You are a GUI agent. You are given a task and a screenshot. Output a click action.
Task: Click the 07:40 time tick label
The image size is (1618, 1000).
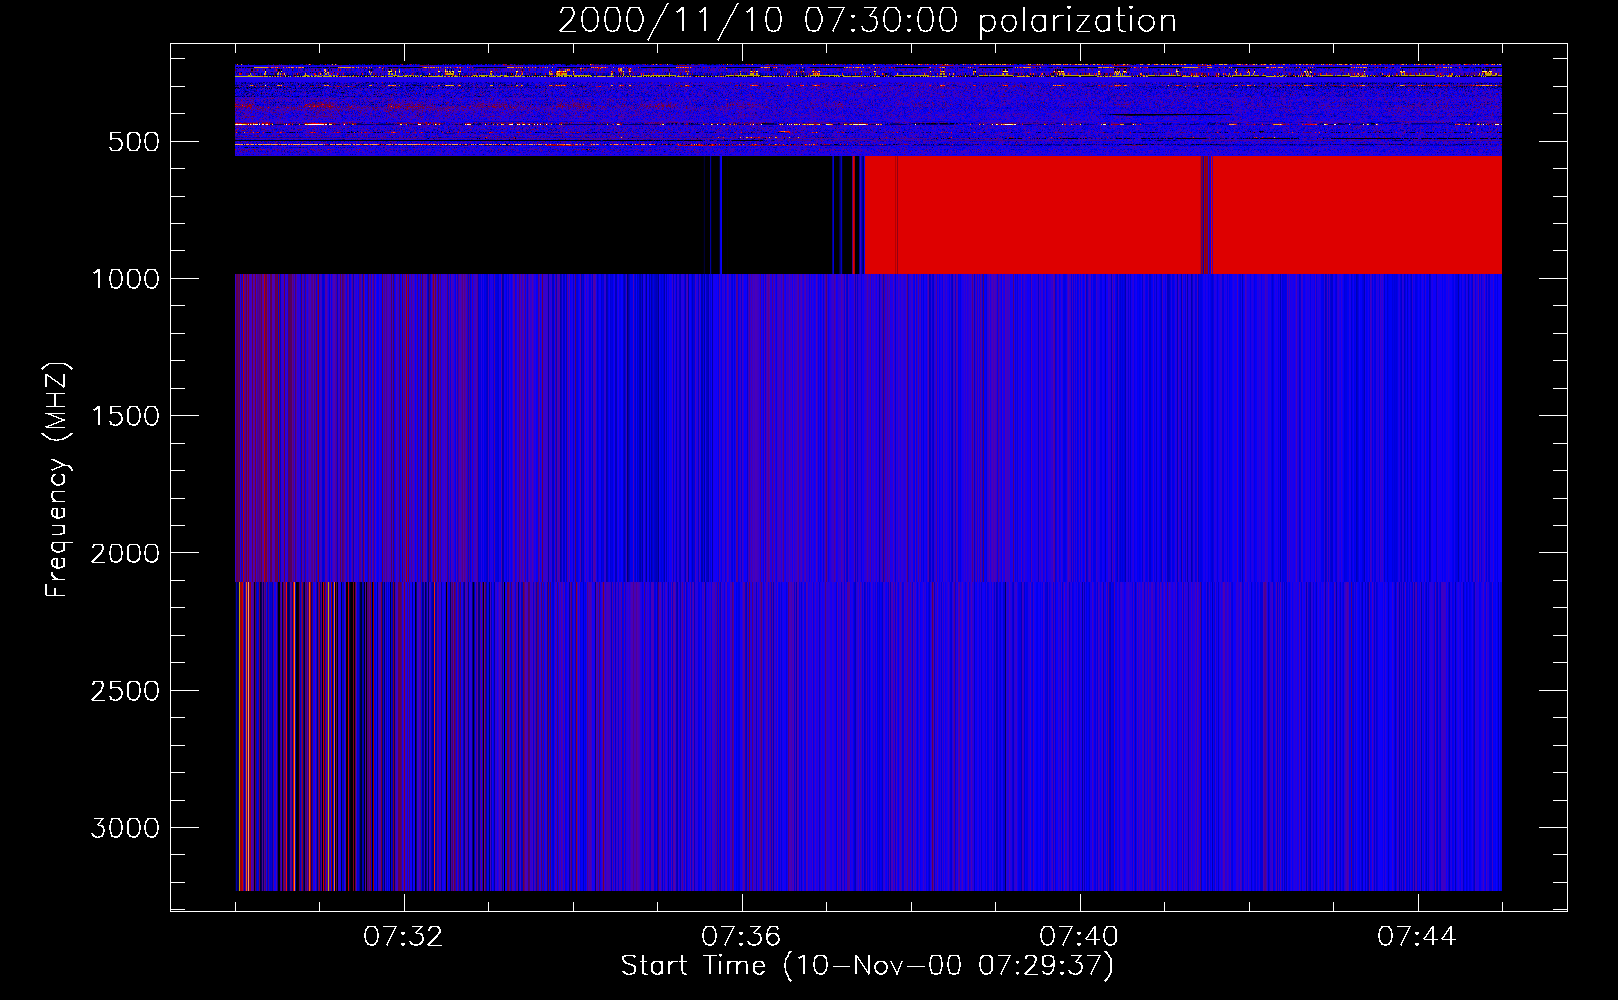coord(1079,937)
